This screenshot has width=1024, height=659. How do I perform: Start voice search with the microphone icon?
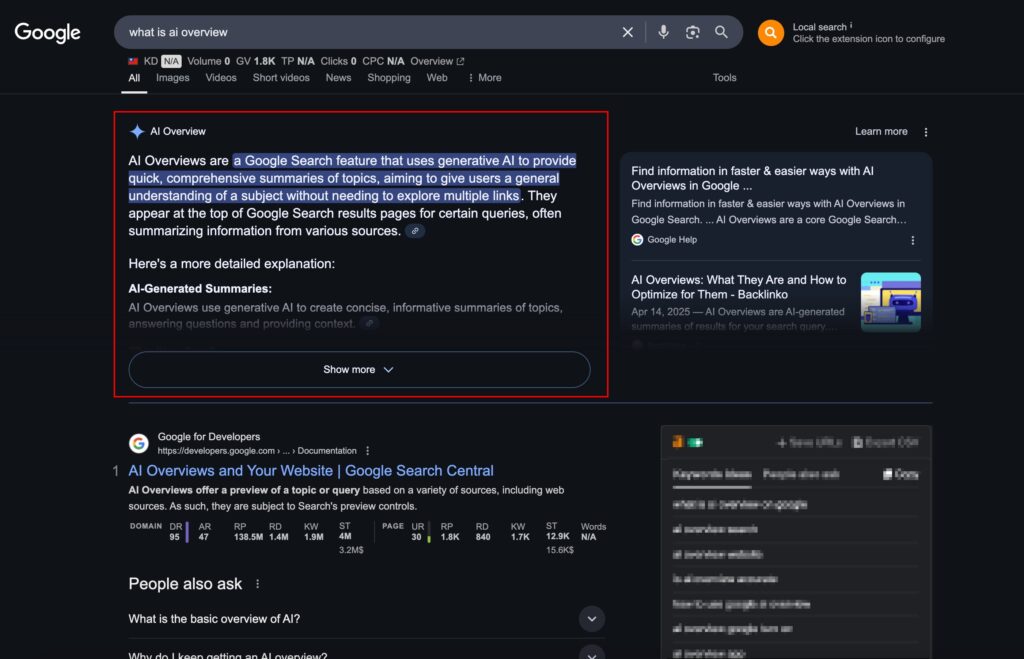[x=663, y=32]
